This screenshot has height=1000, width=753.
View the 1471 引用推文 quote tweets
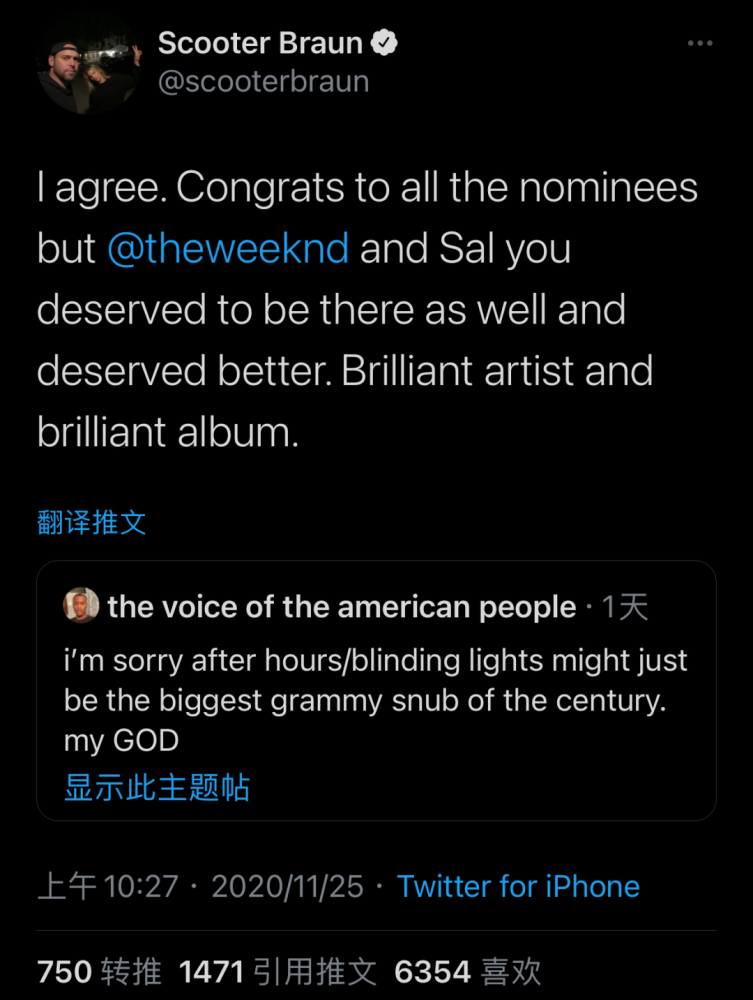[x=278, y=972]
